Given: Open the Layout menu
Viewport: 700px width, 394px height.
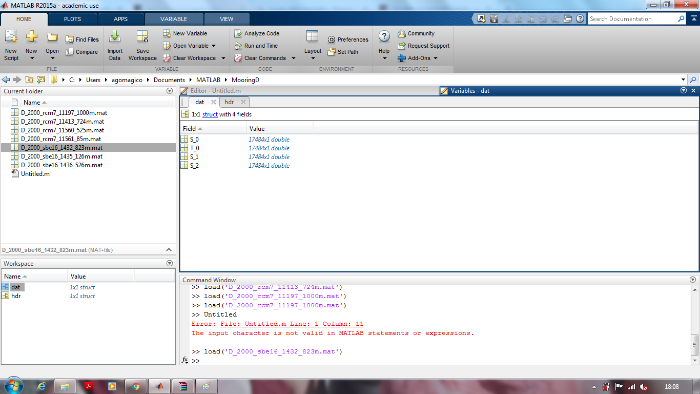Looking at the screenshot, I should coord(312,45).
